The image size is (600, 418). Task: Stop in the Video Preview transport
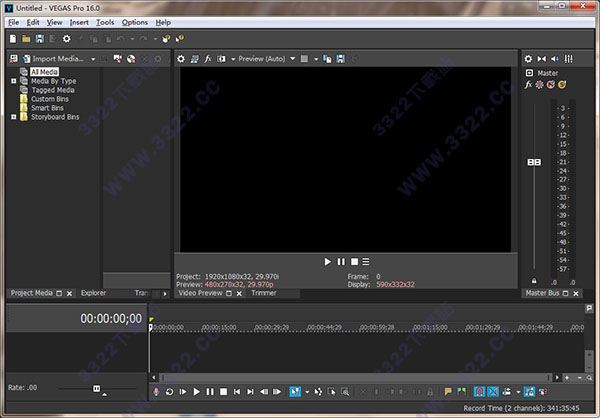(x=354, y=262)
